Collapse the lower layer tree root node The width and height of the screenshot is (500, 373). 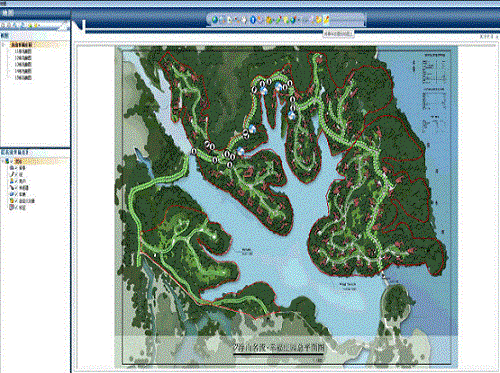coord(2,161)
